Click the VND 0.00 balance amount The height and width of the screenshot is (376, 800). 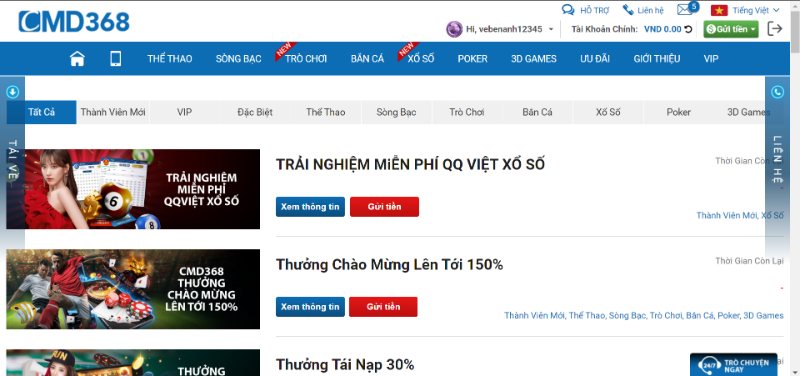(662, 29)
